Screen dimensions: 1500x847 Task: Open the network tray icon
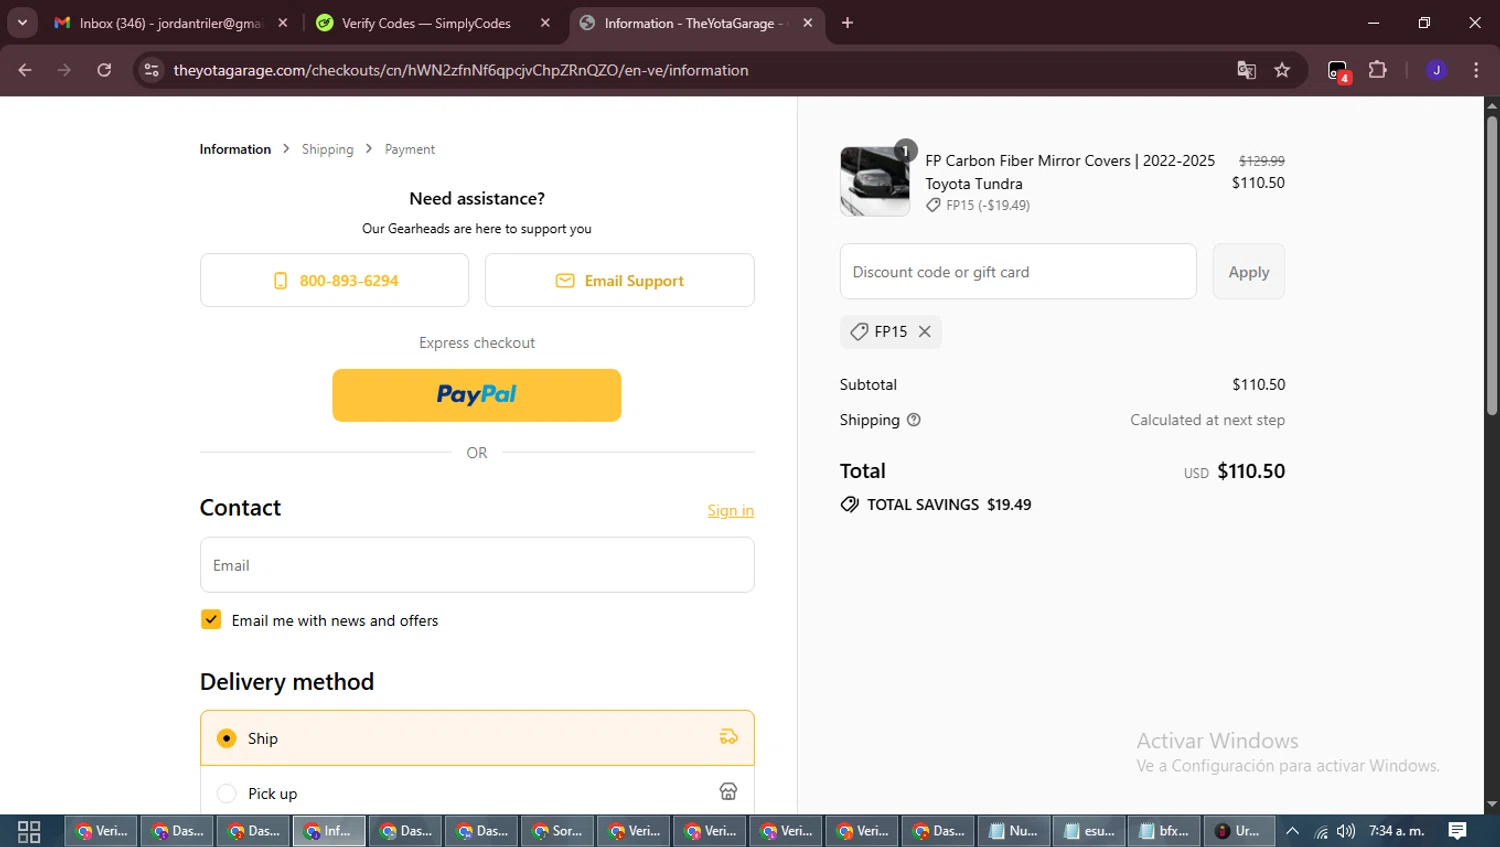click(1321, 831)
